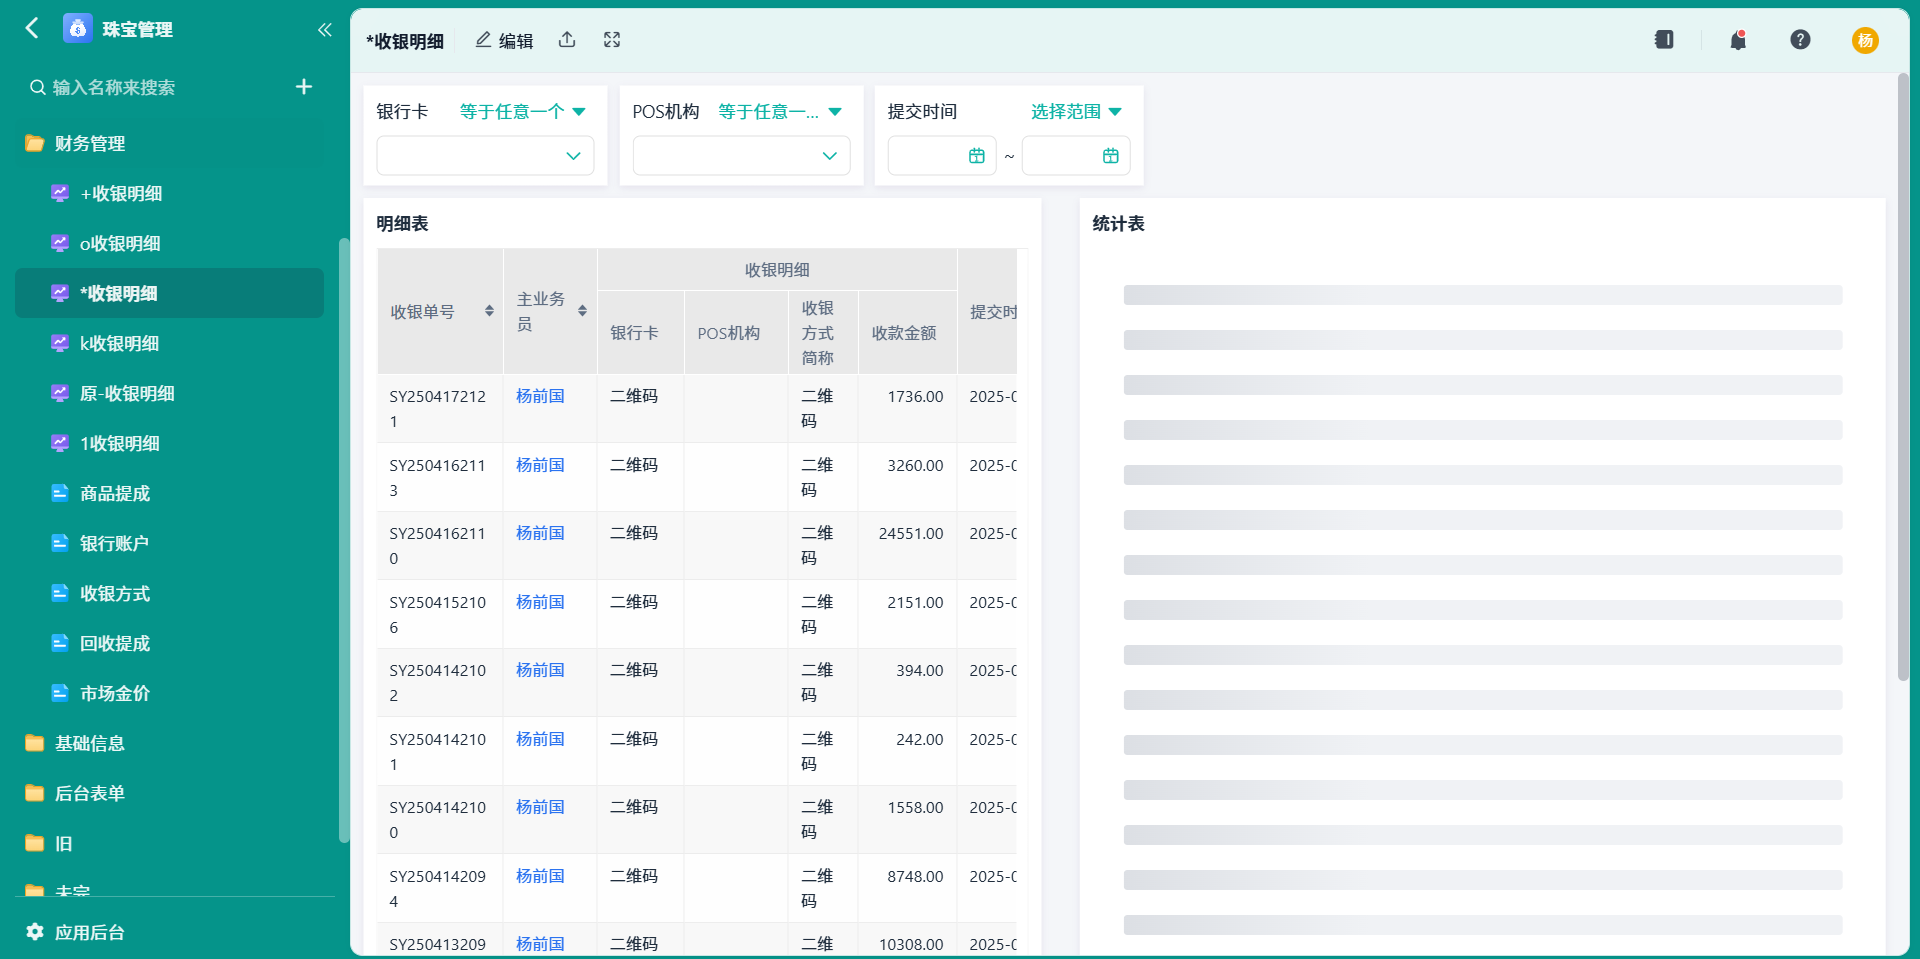Image resolution: width=1920 pixels, height=959 pixels.
Task: Click 明细表 panel title
Action: coord(402,224)
